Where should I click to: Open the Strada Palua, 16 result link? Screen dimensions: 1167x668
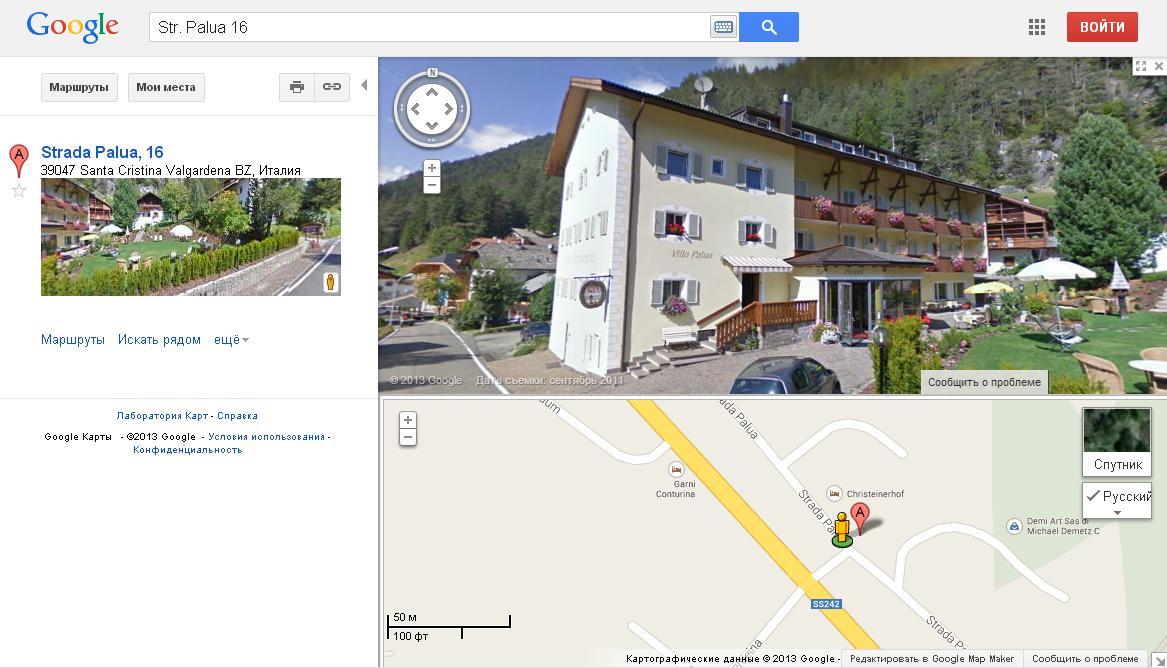(102, 152)
